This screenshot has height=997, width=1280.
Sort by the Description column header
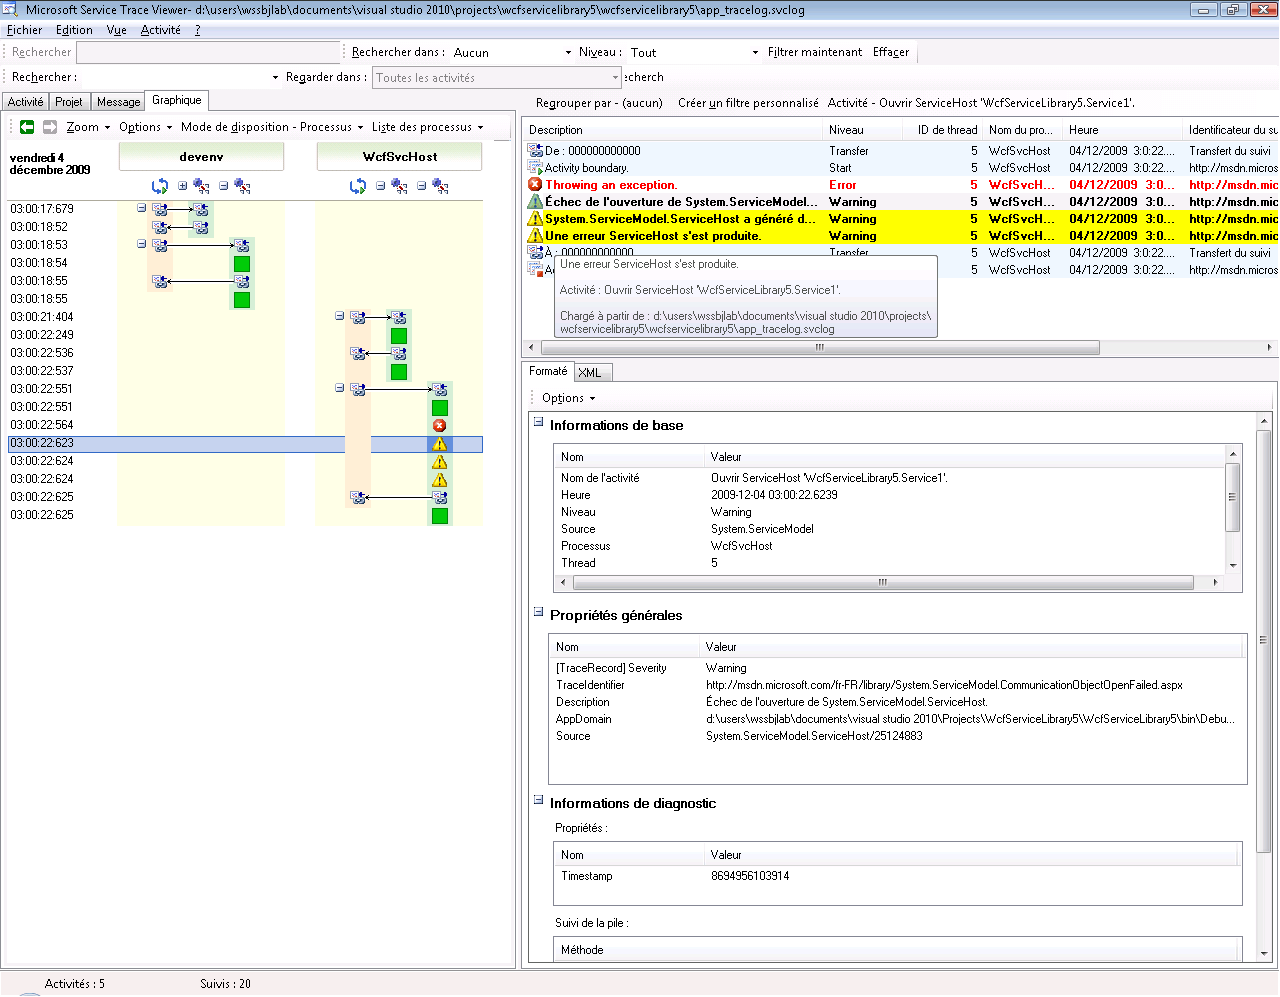(x=673, y=130)
